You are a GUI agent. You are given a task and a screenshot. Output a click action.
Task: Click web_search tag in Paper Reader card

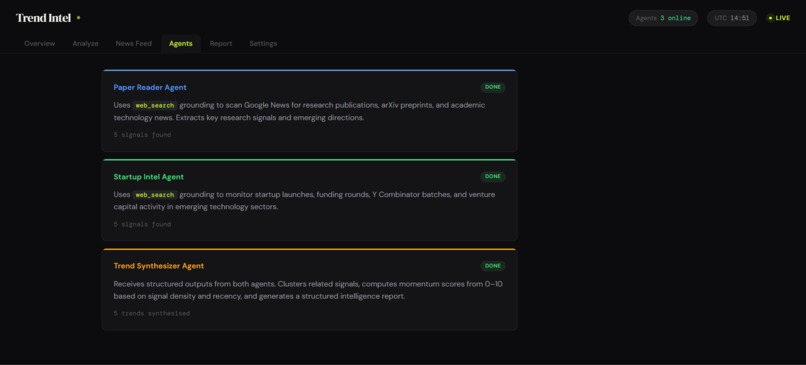click(155, 105)
